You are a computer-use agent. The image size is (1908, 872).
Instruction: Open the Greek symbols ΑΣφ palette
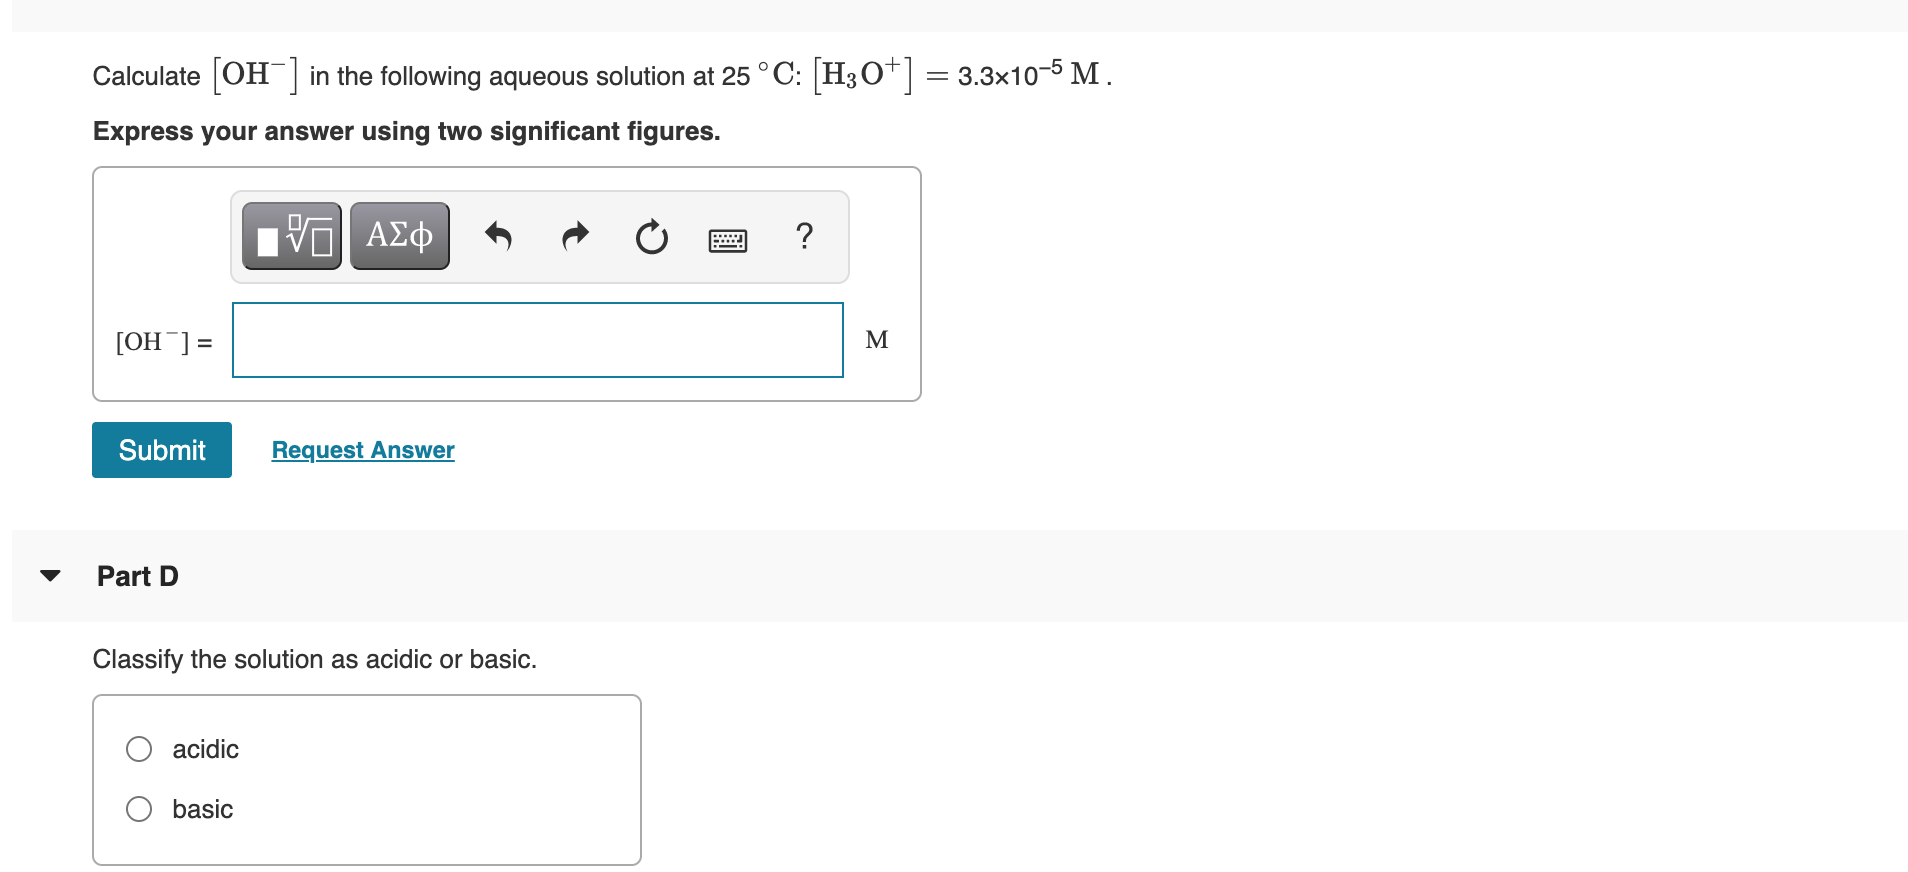[399, 236]
